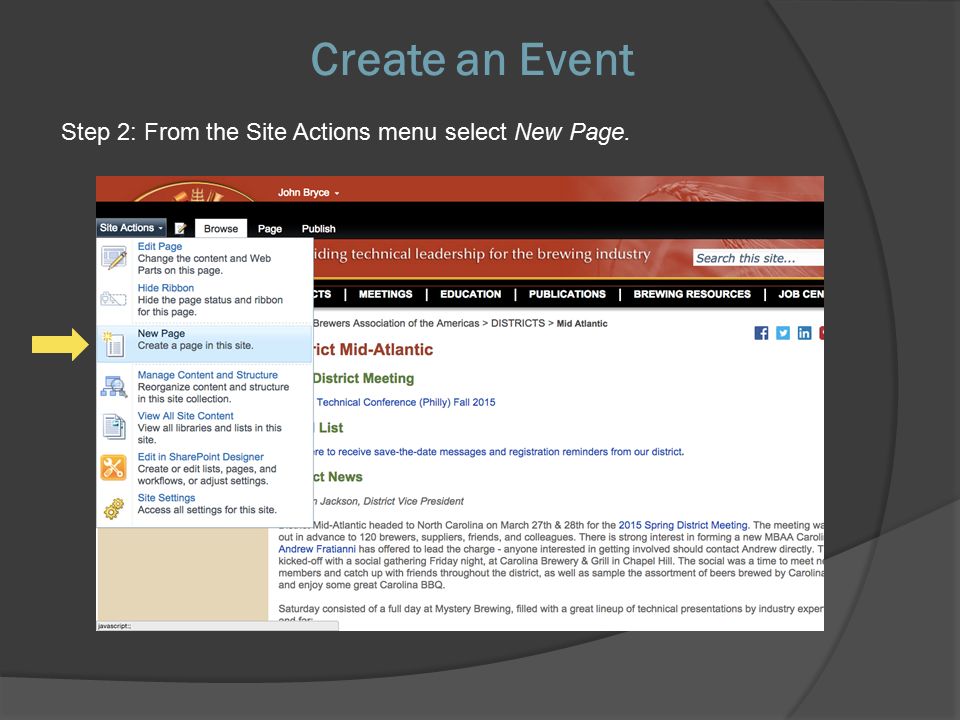Viewport: 960px width, 720px height.
Task: Open the JOB CEN navigation item
Action: (801, 294)
